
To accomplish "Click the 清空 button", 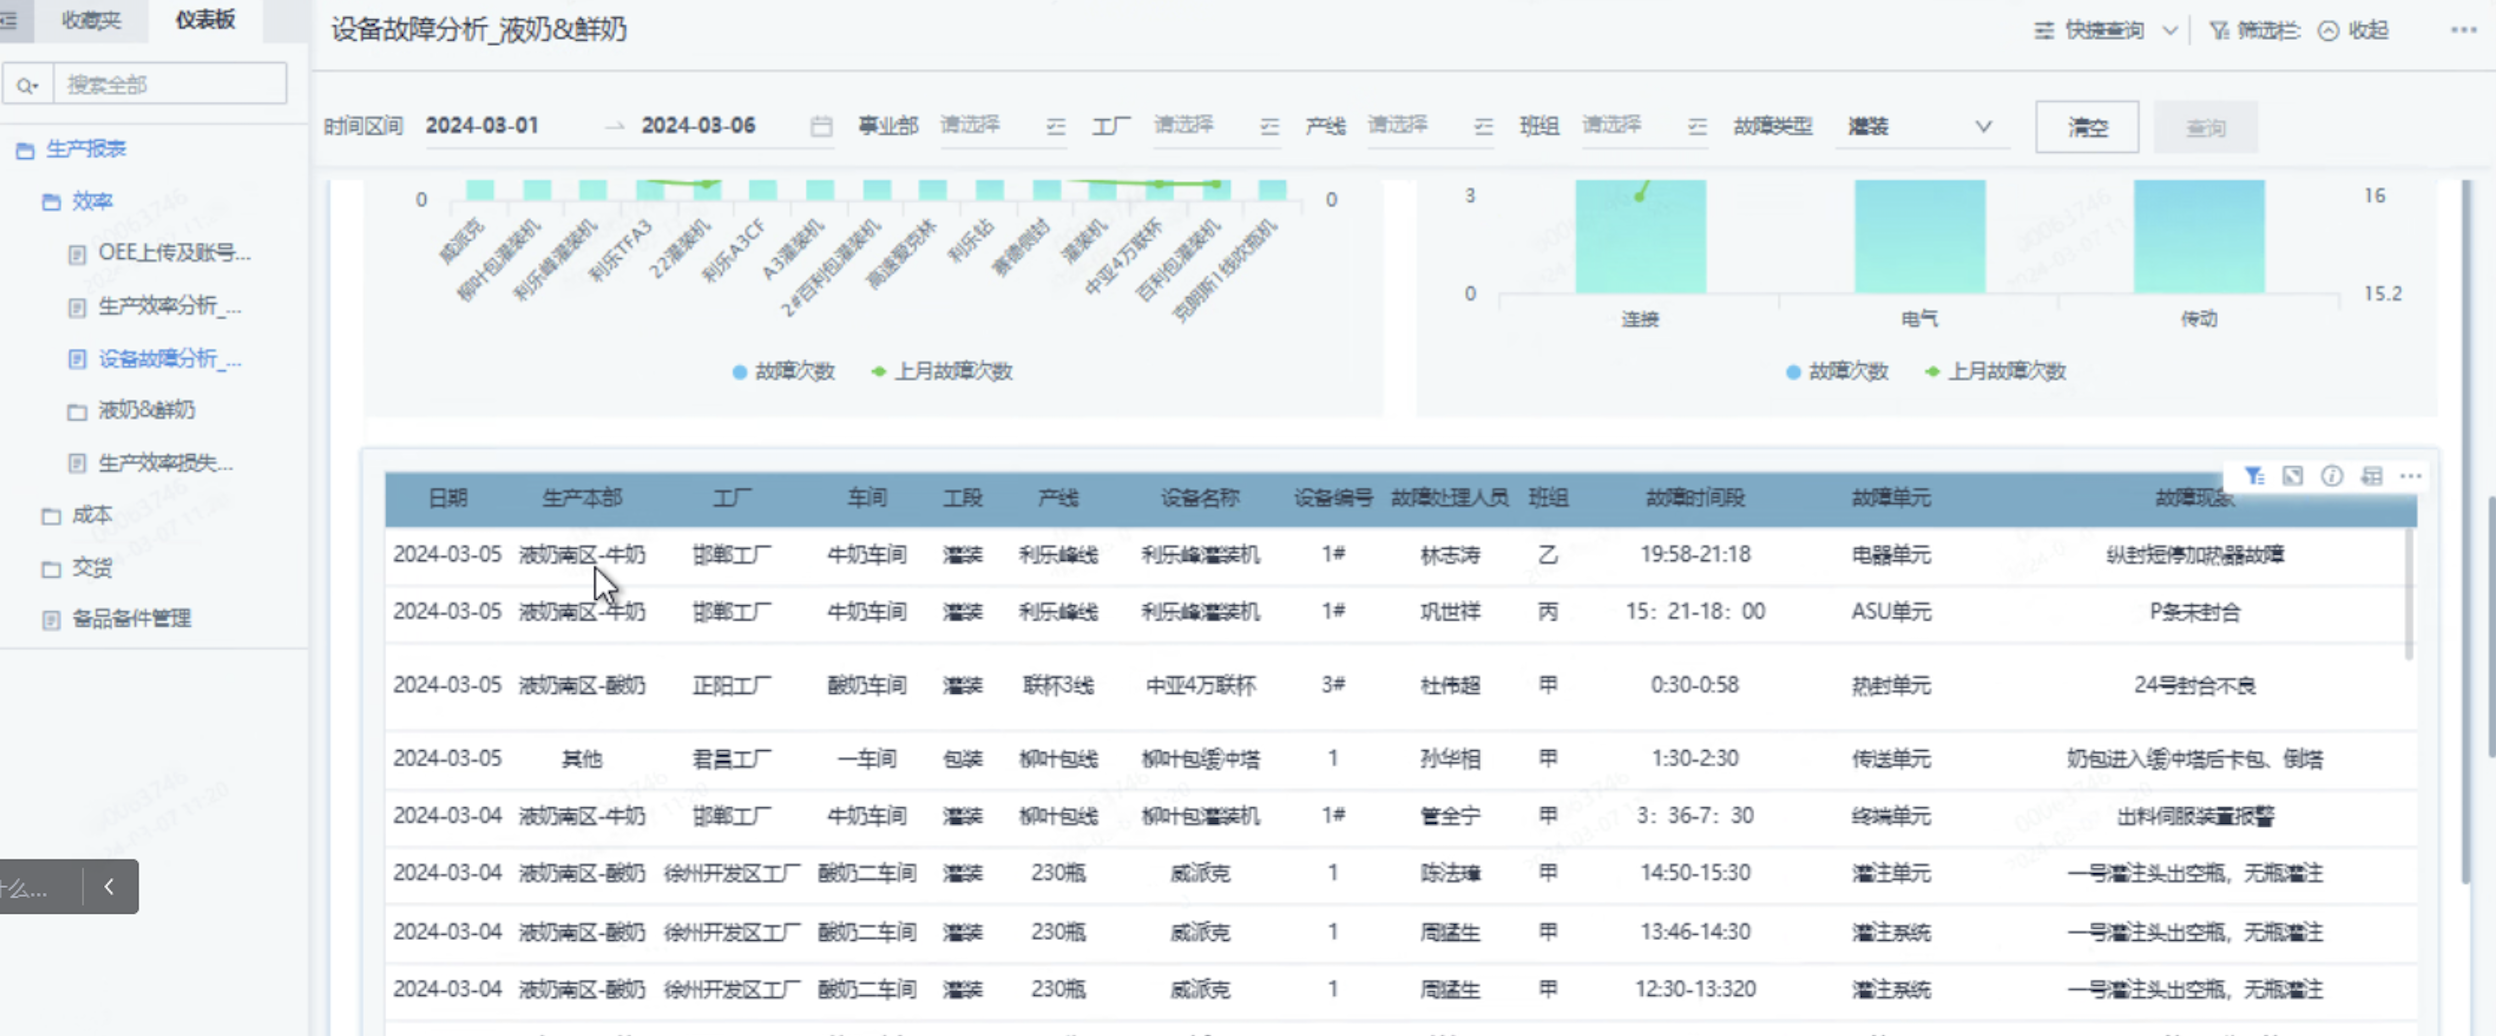I will point(2087,127).
